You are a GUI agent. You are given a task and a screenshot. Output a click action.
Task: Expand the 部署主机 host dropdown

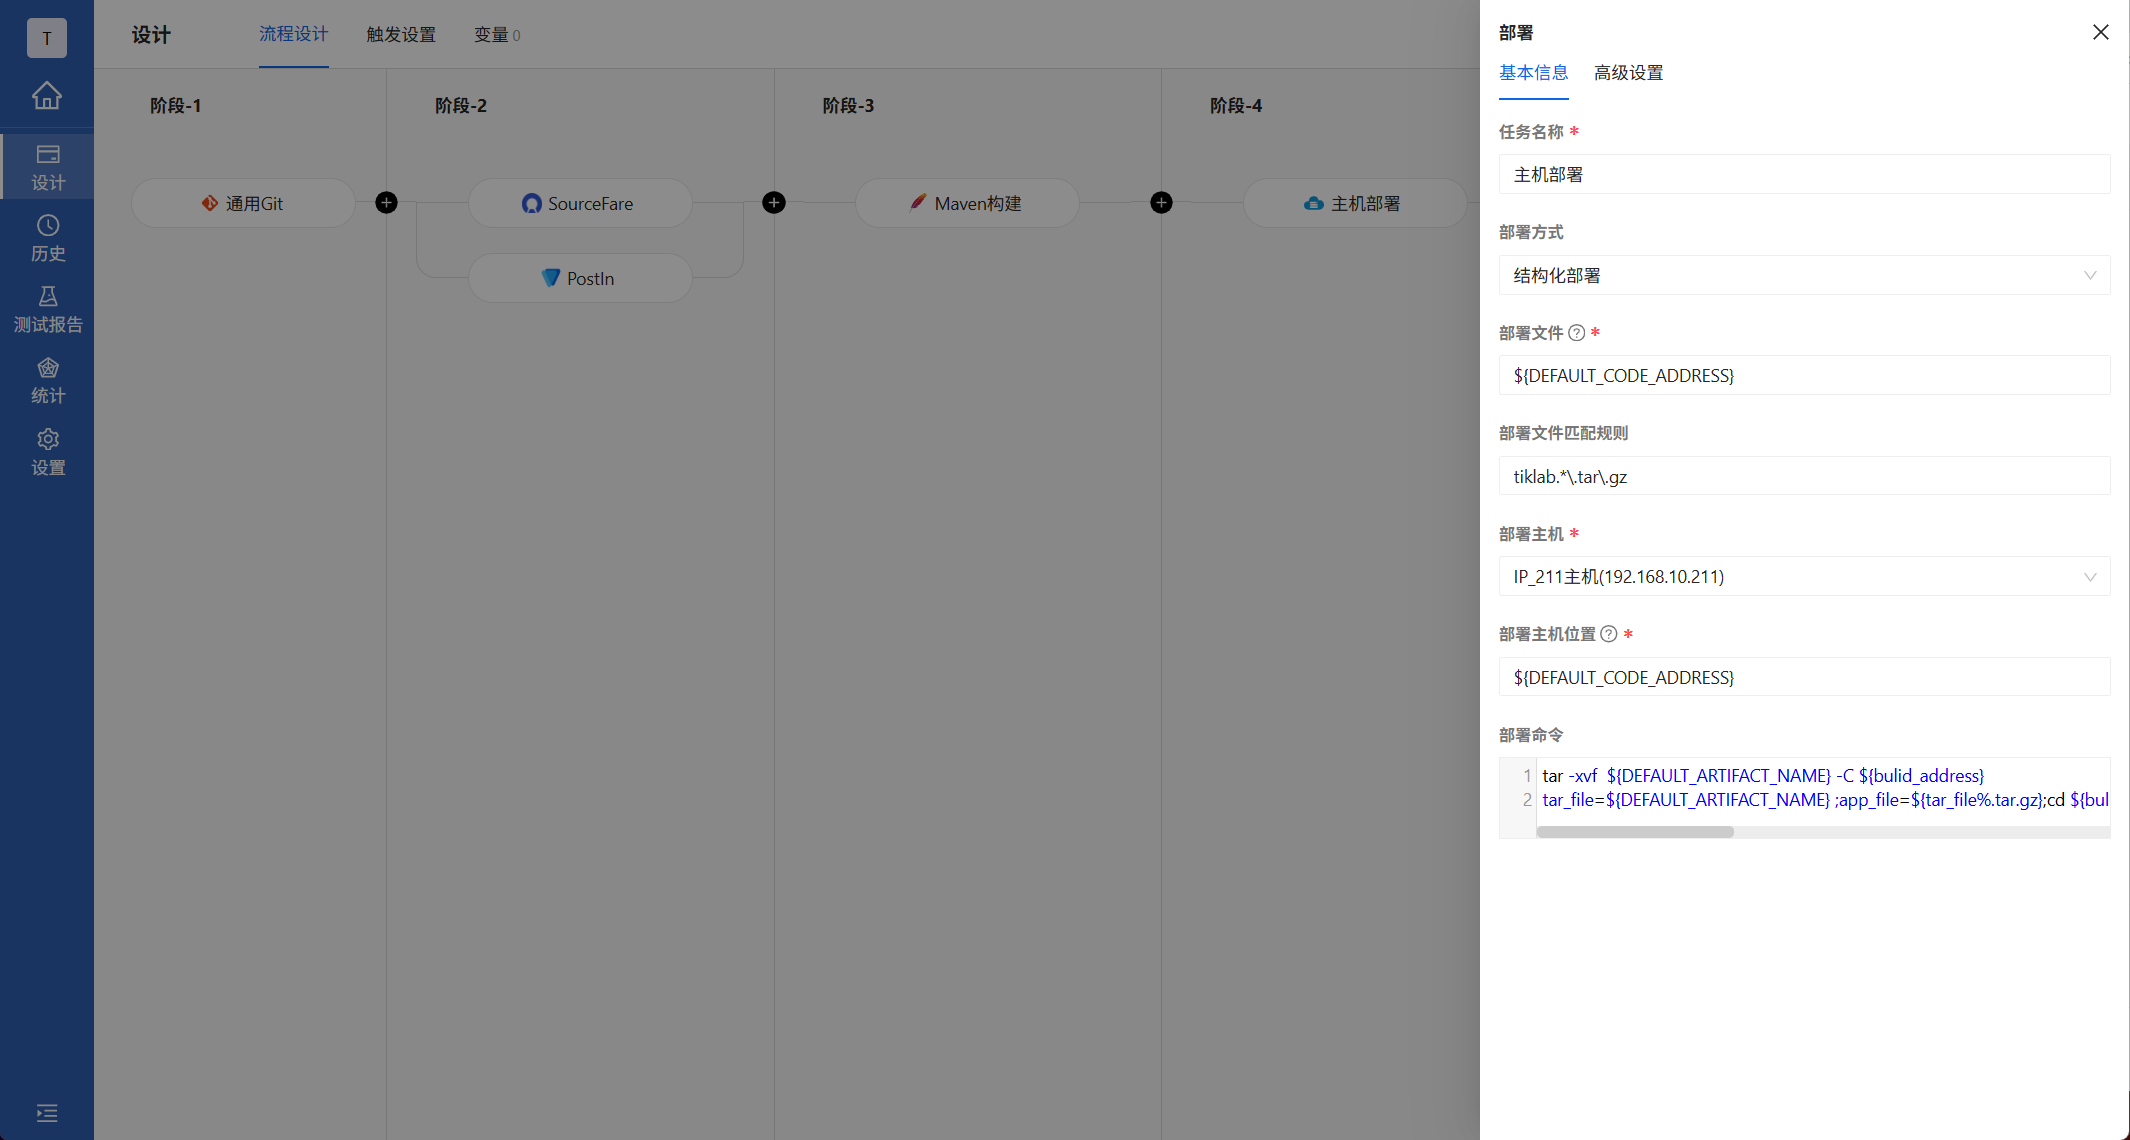(1803, 577)
